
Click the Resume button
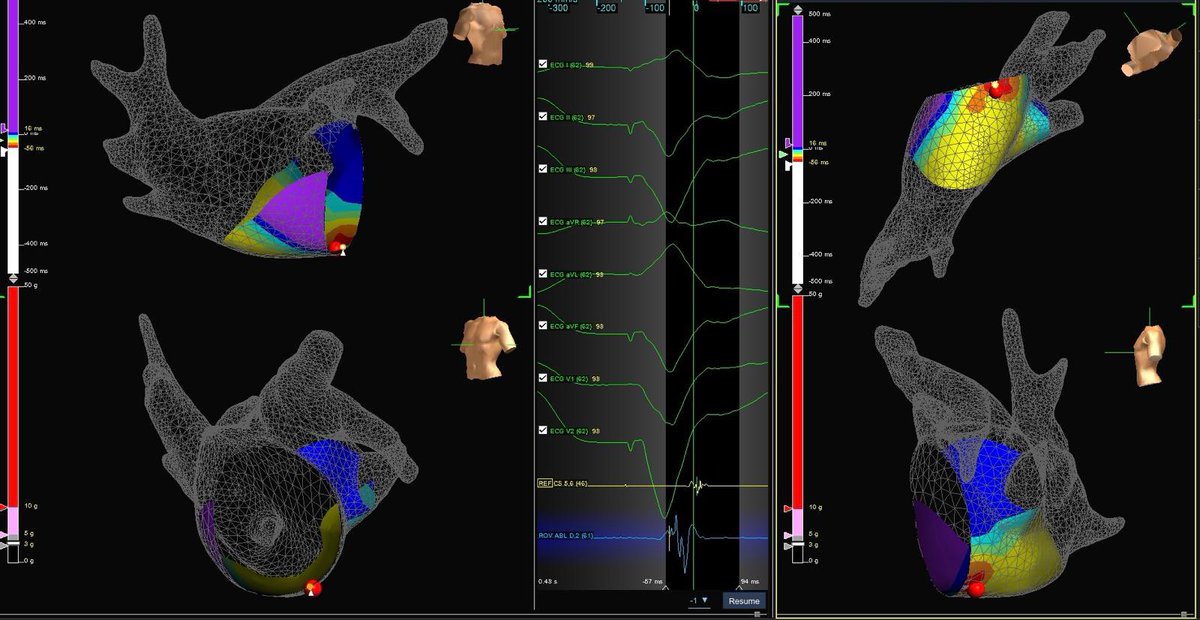pyautogui.click(x=744, y=601)
